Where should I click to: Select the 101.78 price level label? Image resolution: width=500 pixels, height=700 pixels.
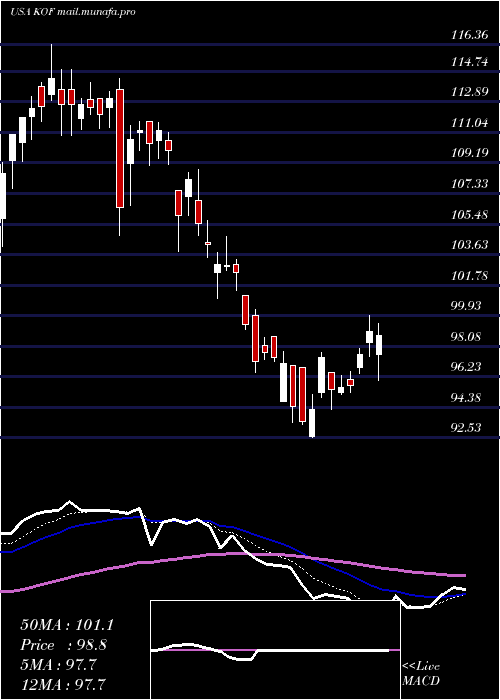coord(469,275)
